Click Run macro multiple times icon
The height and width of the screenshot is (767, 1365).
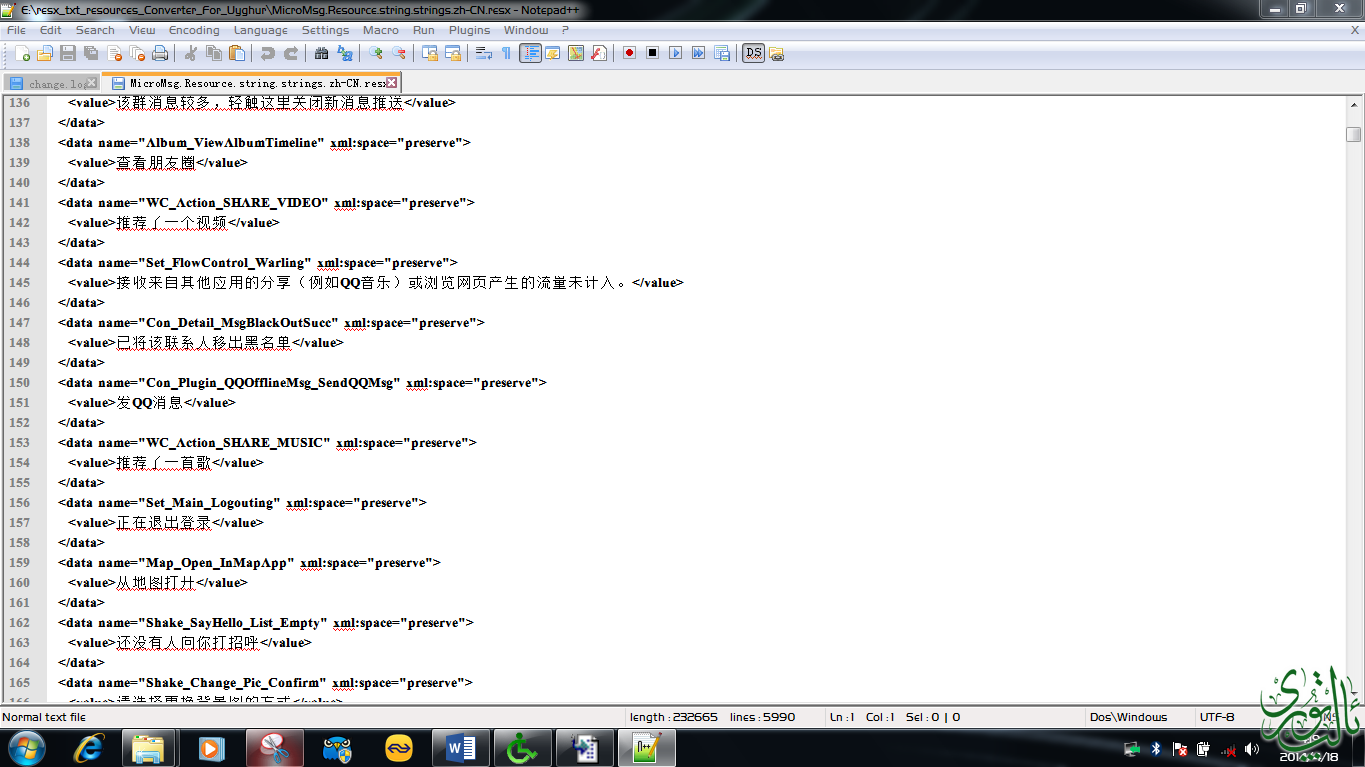point(698,53)
